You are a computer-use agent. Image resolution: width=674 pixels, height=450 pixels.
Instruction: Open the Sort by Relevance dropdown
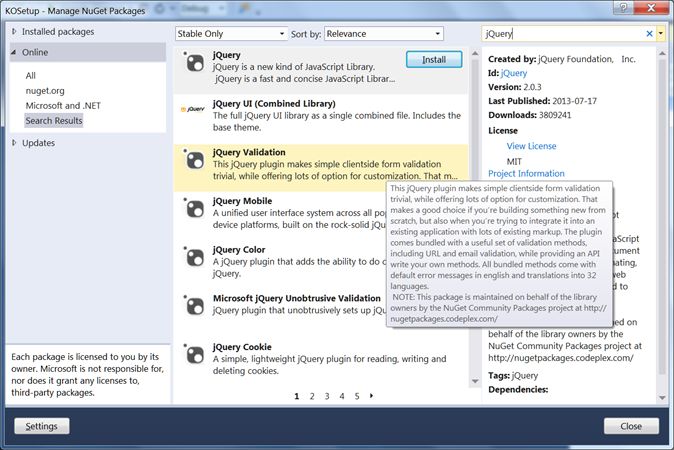pyautogui.click(x=383, y=34)
